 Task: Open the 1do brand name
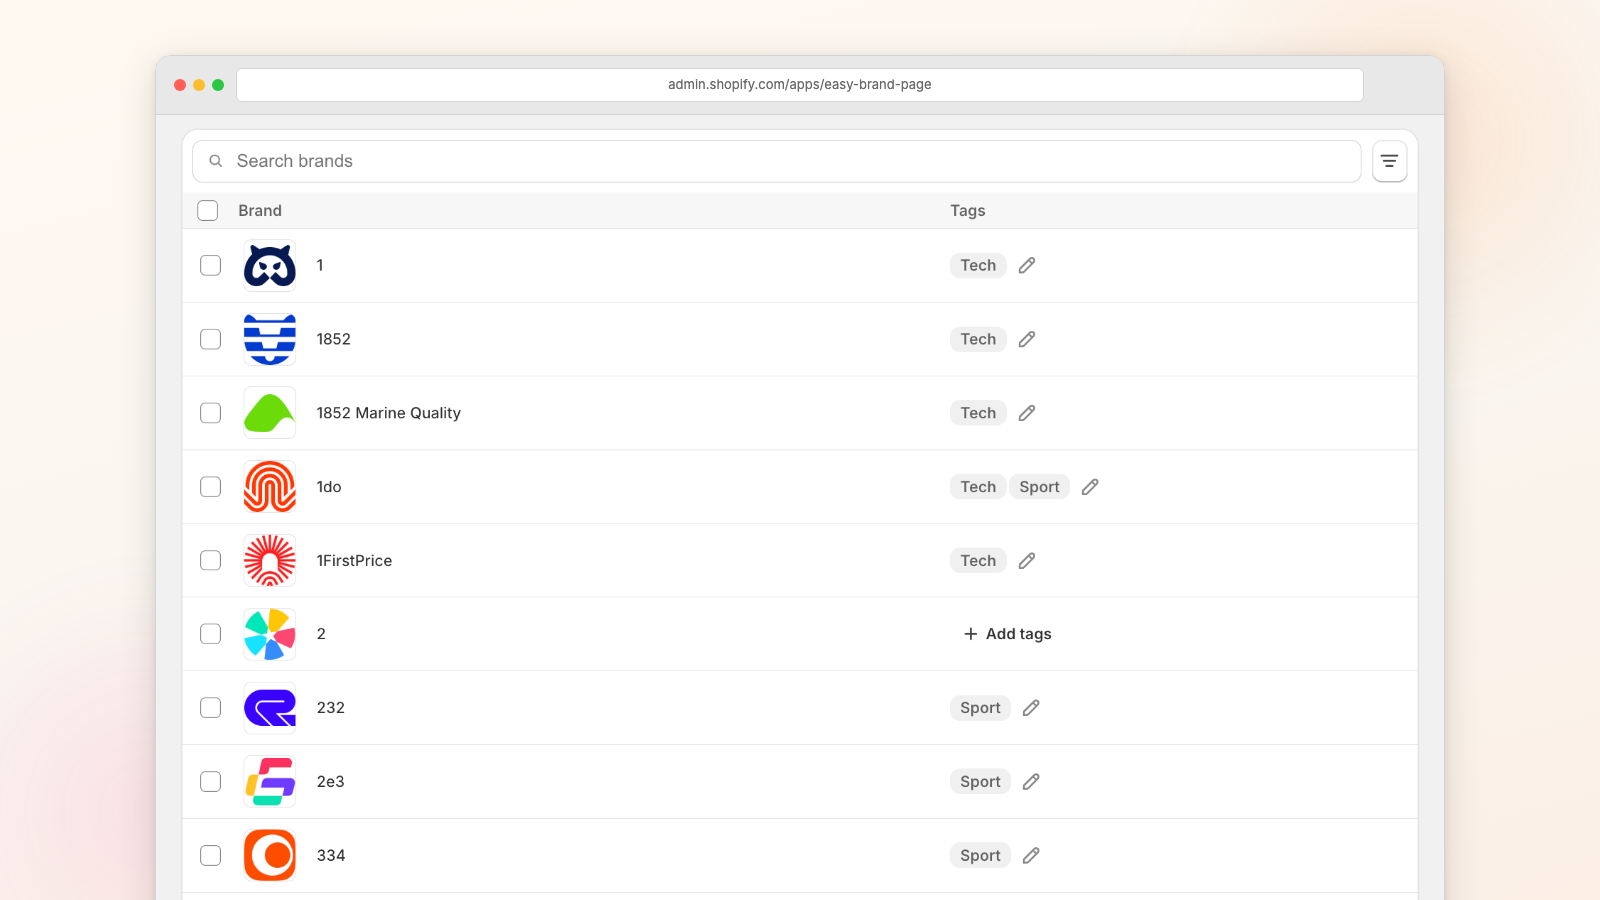pos(329,487)
